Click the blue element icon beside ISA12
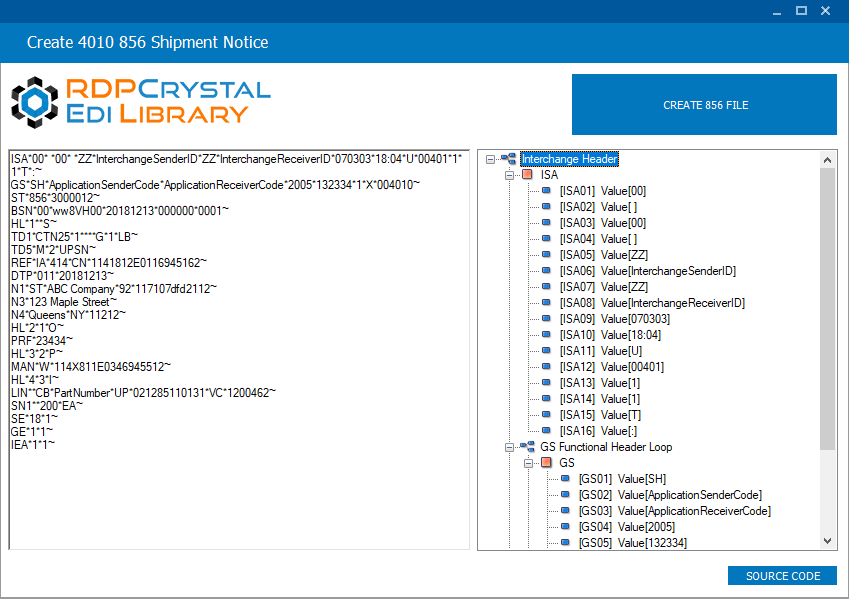This screenshot has height=600, width=849. tap(546, 367)
